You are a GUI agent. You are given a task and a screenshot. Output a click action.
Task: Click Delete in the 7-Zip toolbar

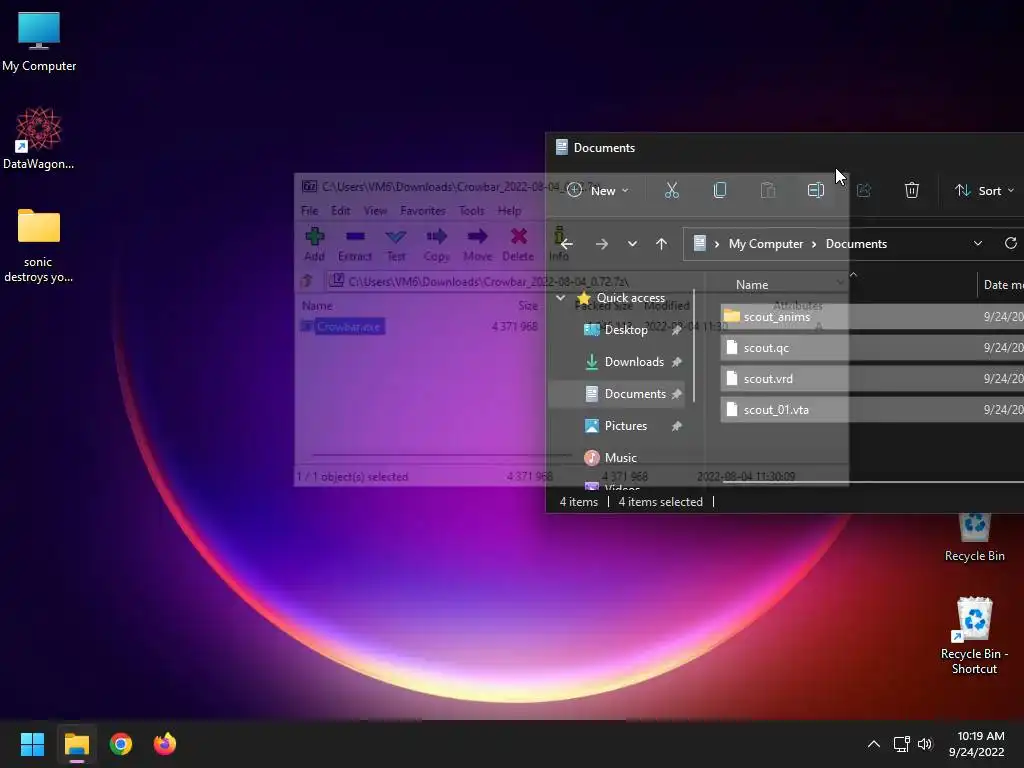[x=519, y=244]
